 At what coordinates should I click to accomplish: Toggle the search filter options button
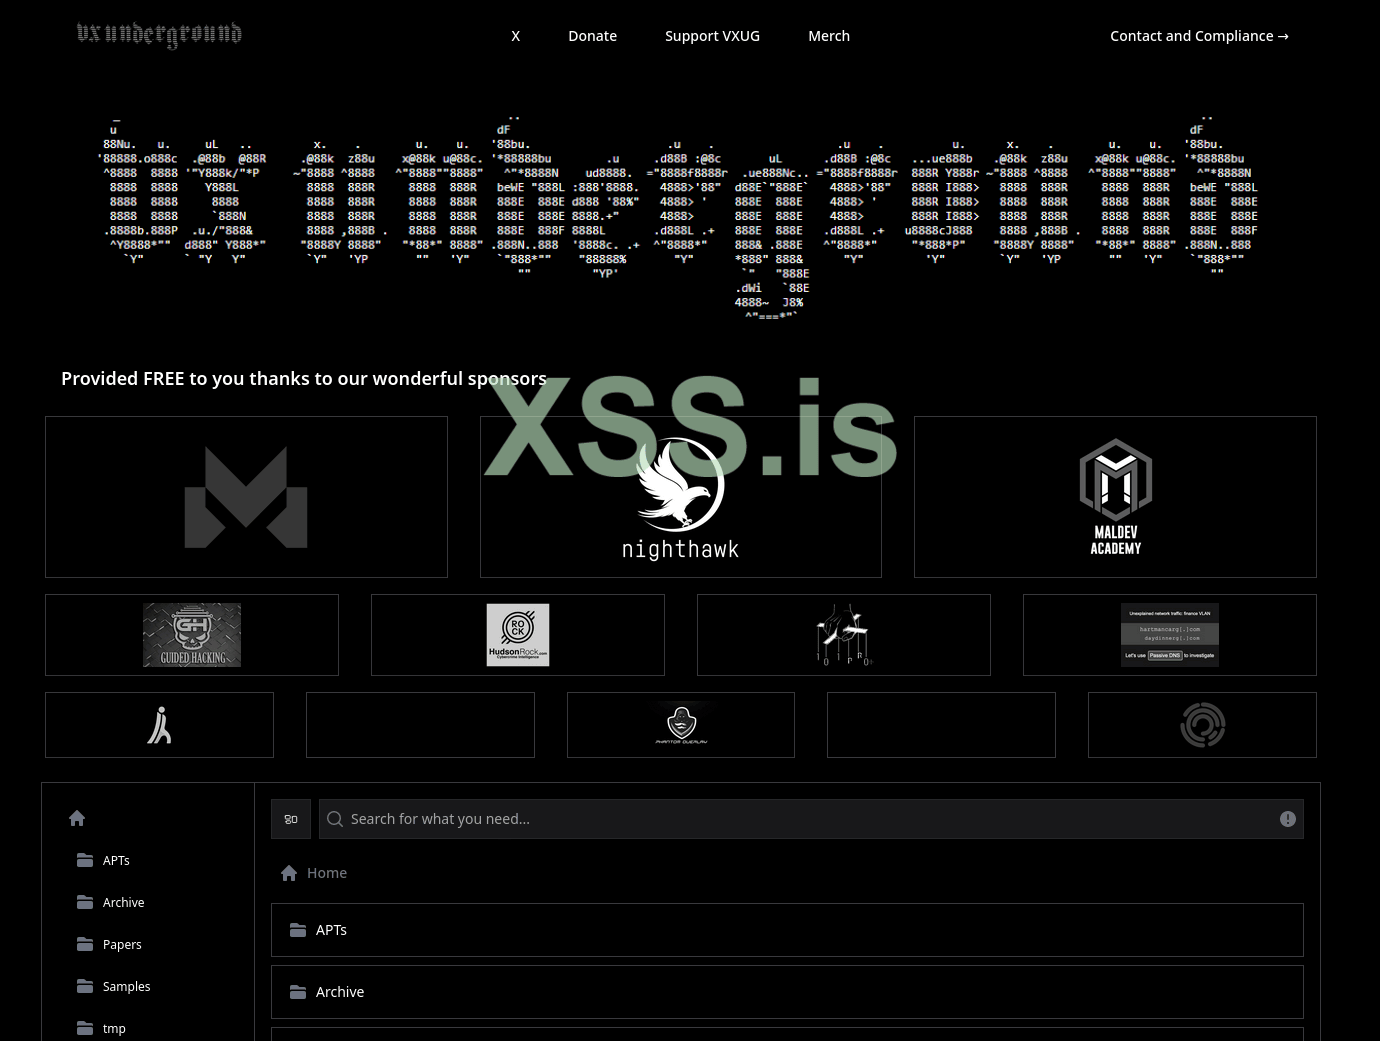click(x=291, y=819)
